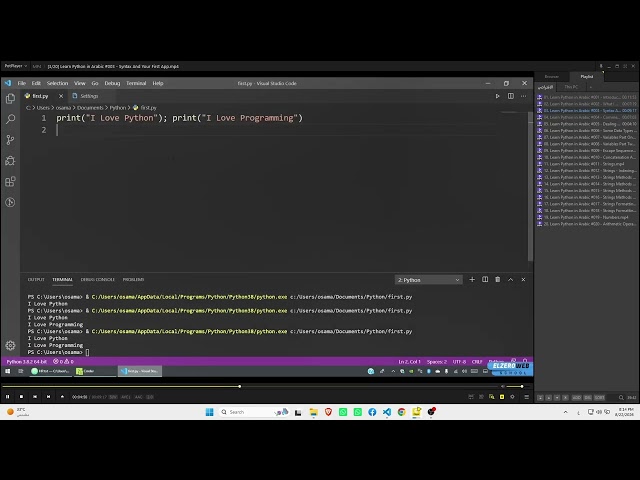Split the terminal panel
The image size is (640, 480).
485,280
